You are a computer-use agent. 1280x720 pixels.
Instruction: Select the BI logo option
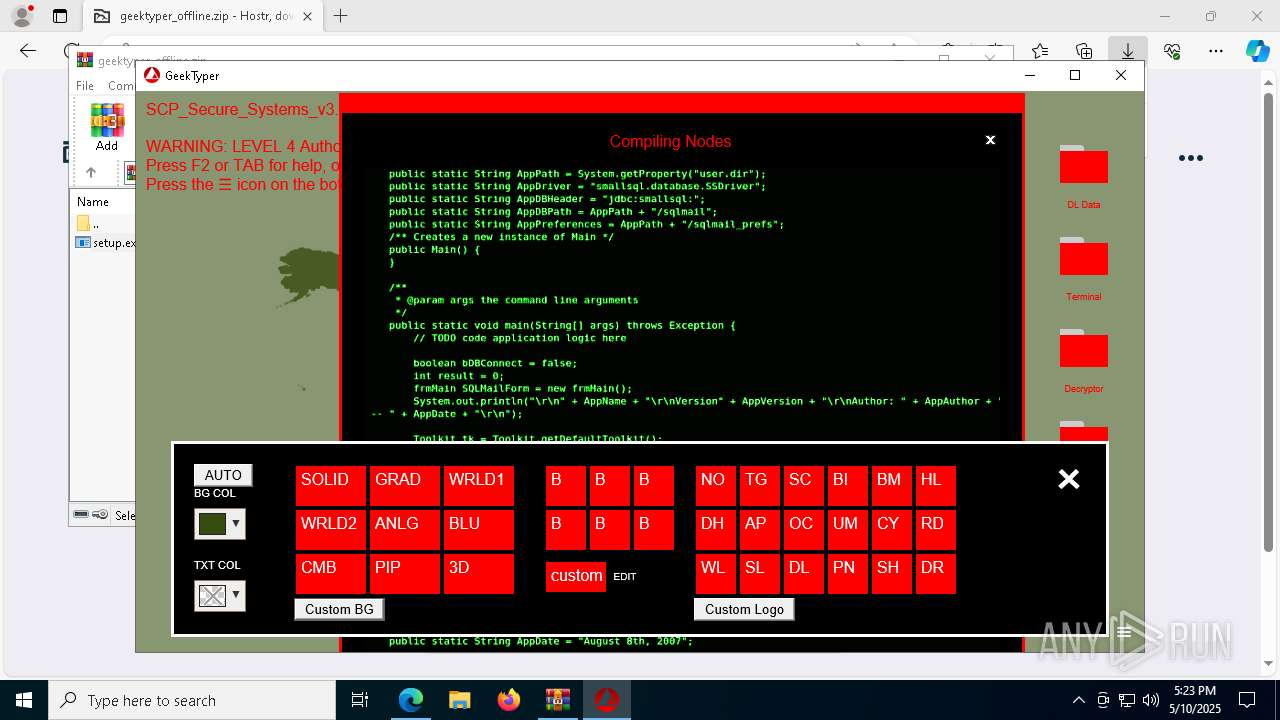[x=848, y=485]
